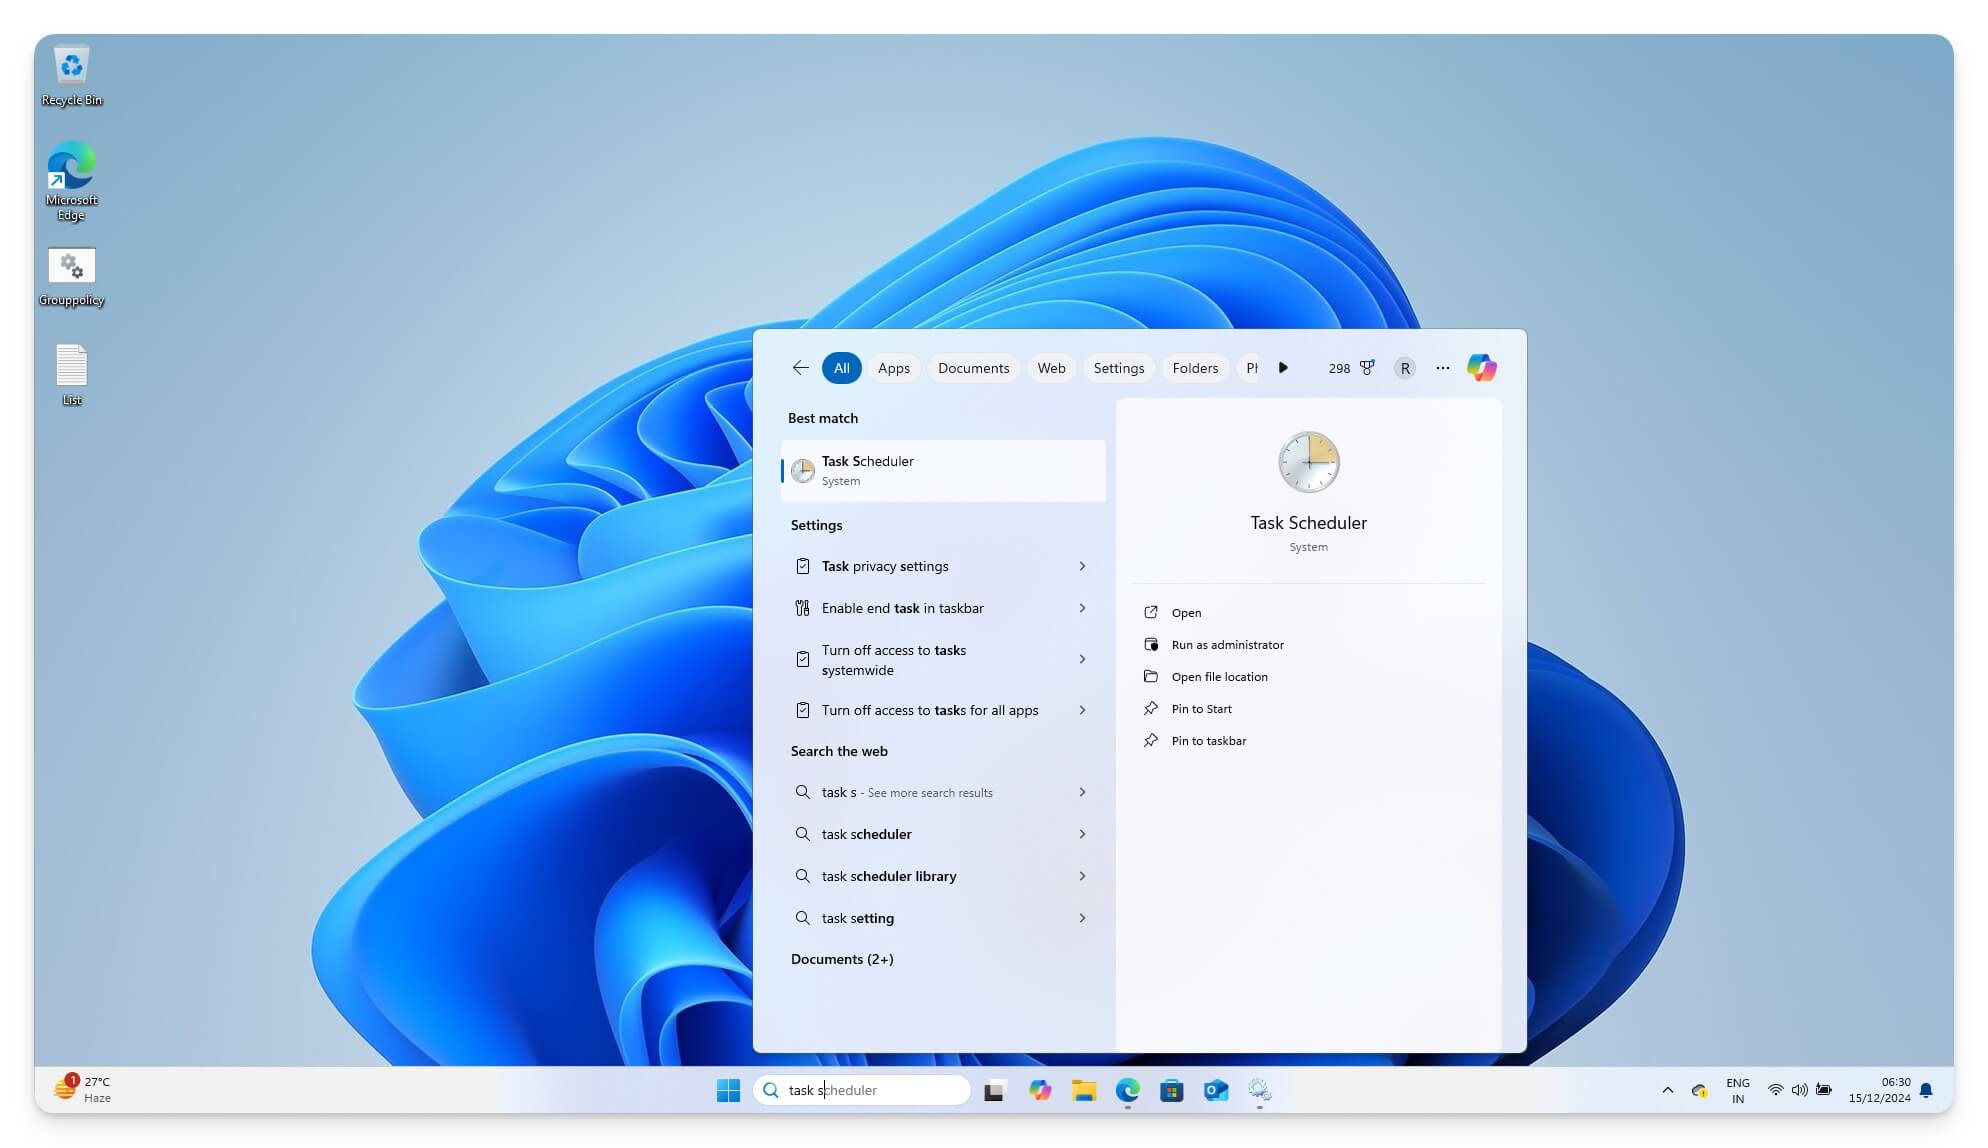Expand the task scheduler library suggestion

tap(1082, 876)
